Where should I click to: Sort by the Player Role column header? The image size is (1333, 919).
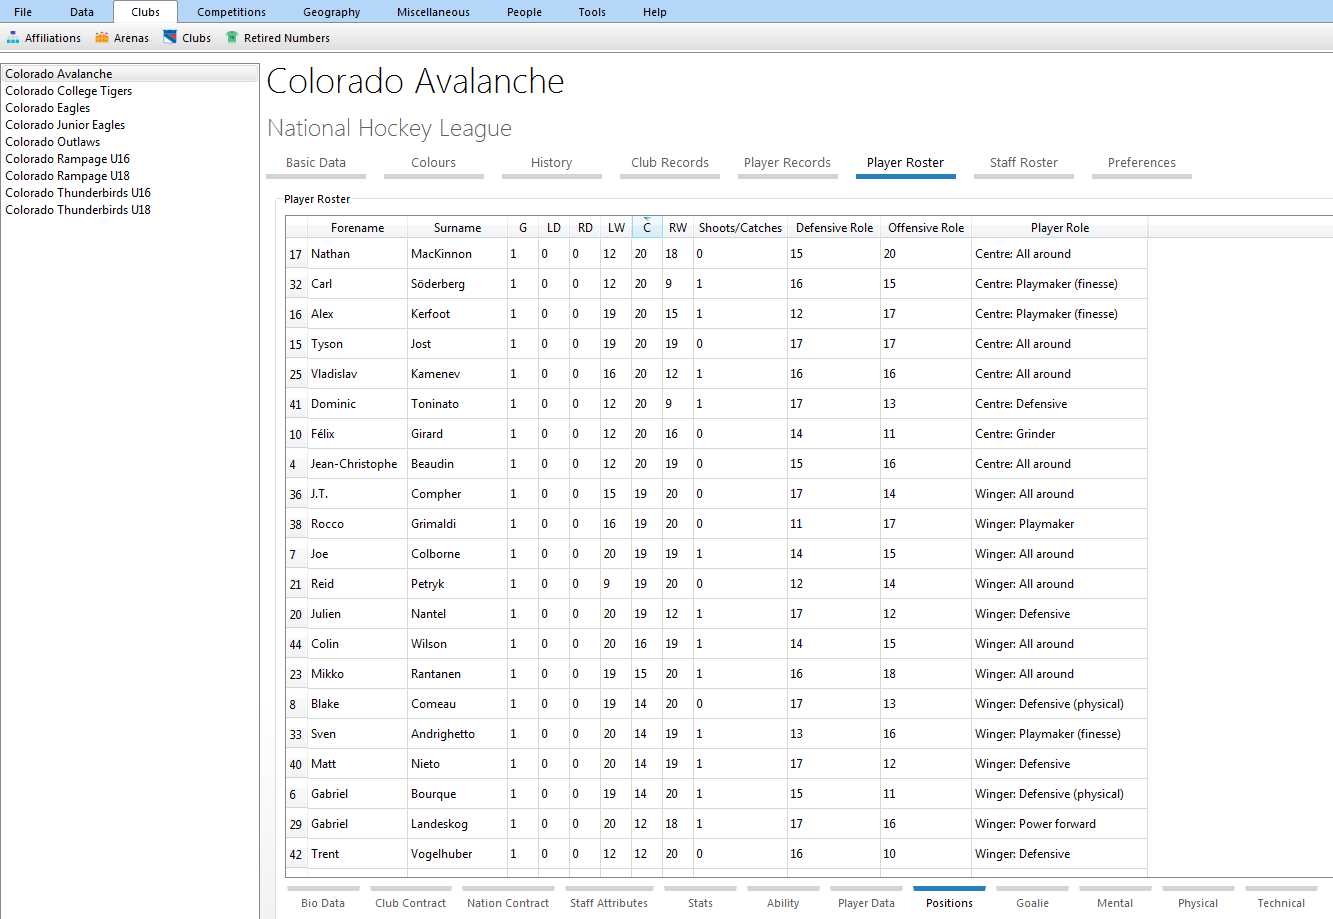(1060, 228)
